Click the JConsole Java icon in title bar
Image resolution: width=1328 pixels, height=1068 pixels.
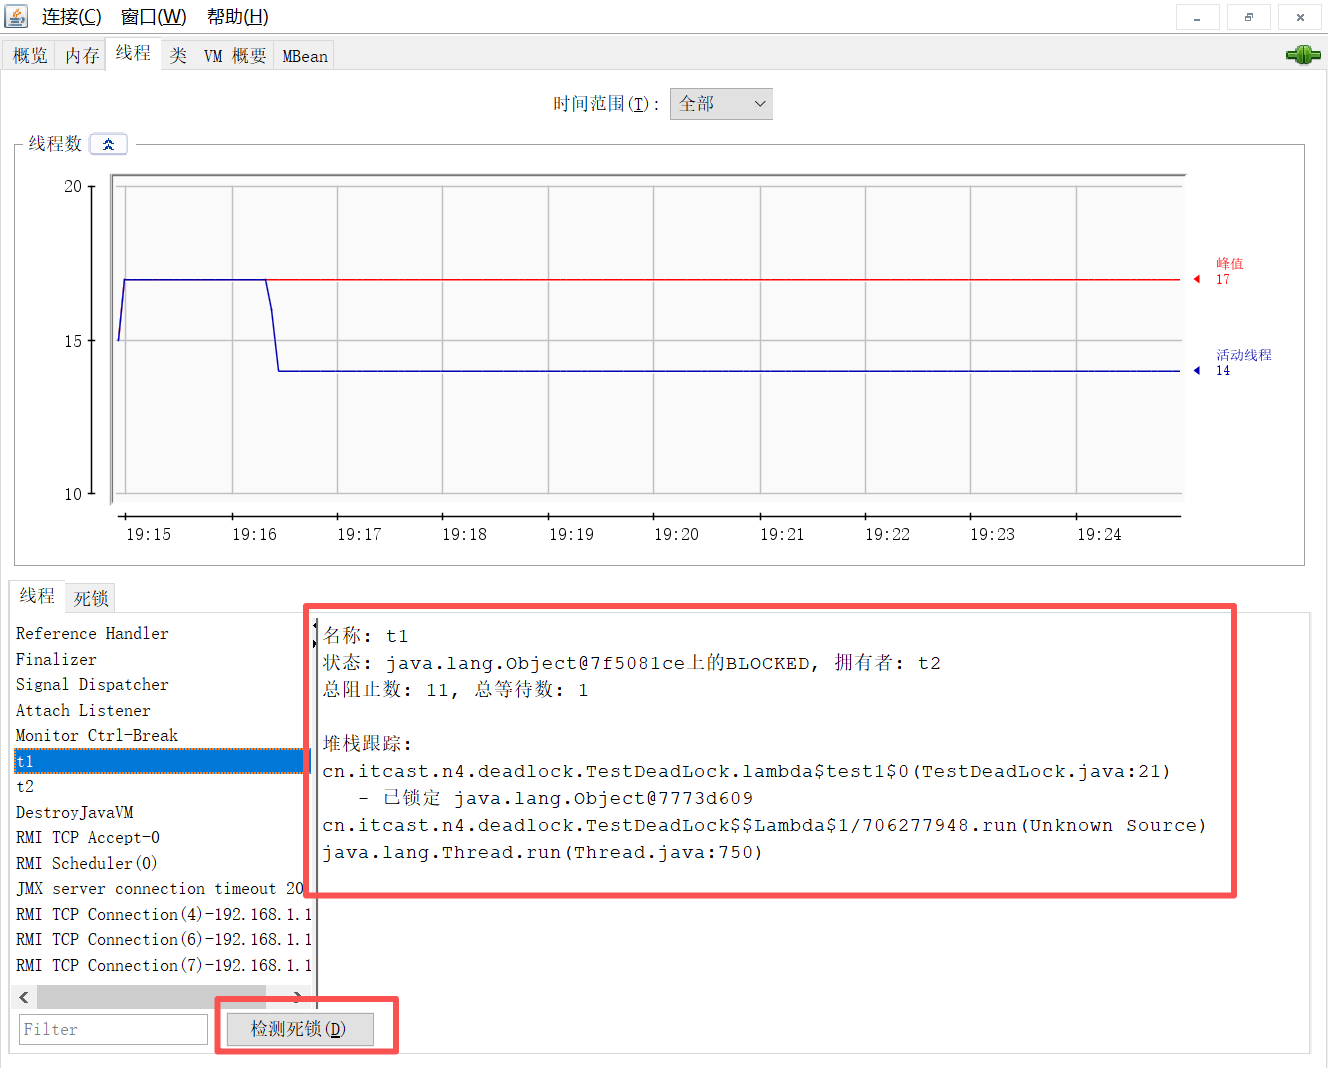(x=16, y=16)
